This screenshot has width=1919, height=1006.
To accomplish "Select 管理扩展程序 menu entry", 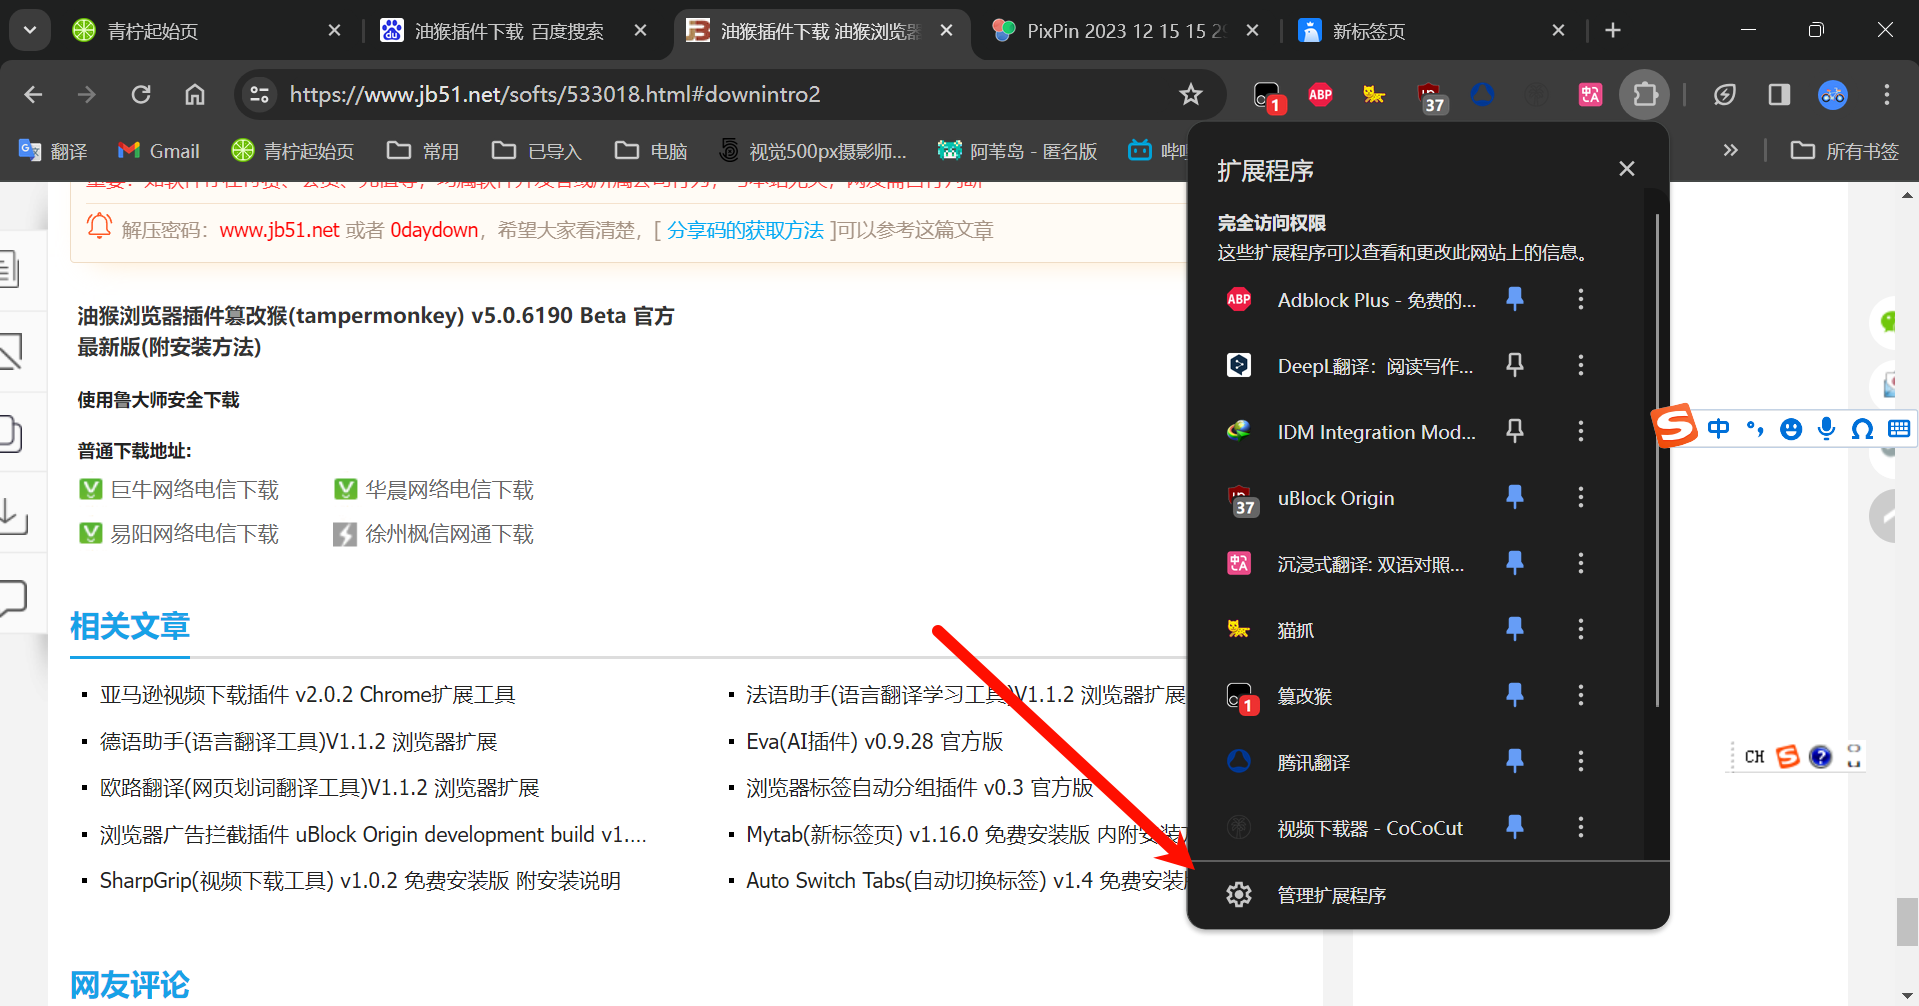I will [x=1331, y=895].
